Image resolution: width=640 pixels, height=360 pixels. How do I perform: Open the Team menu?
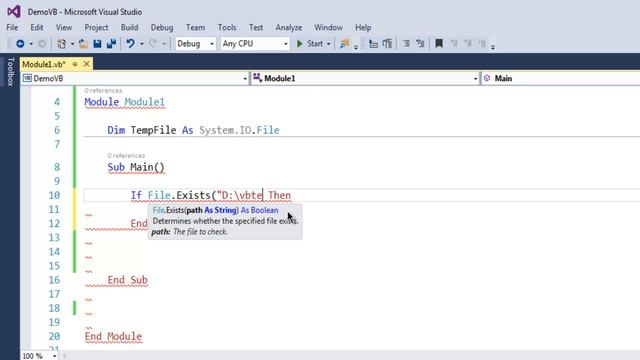click(196, 27)
